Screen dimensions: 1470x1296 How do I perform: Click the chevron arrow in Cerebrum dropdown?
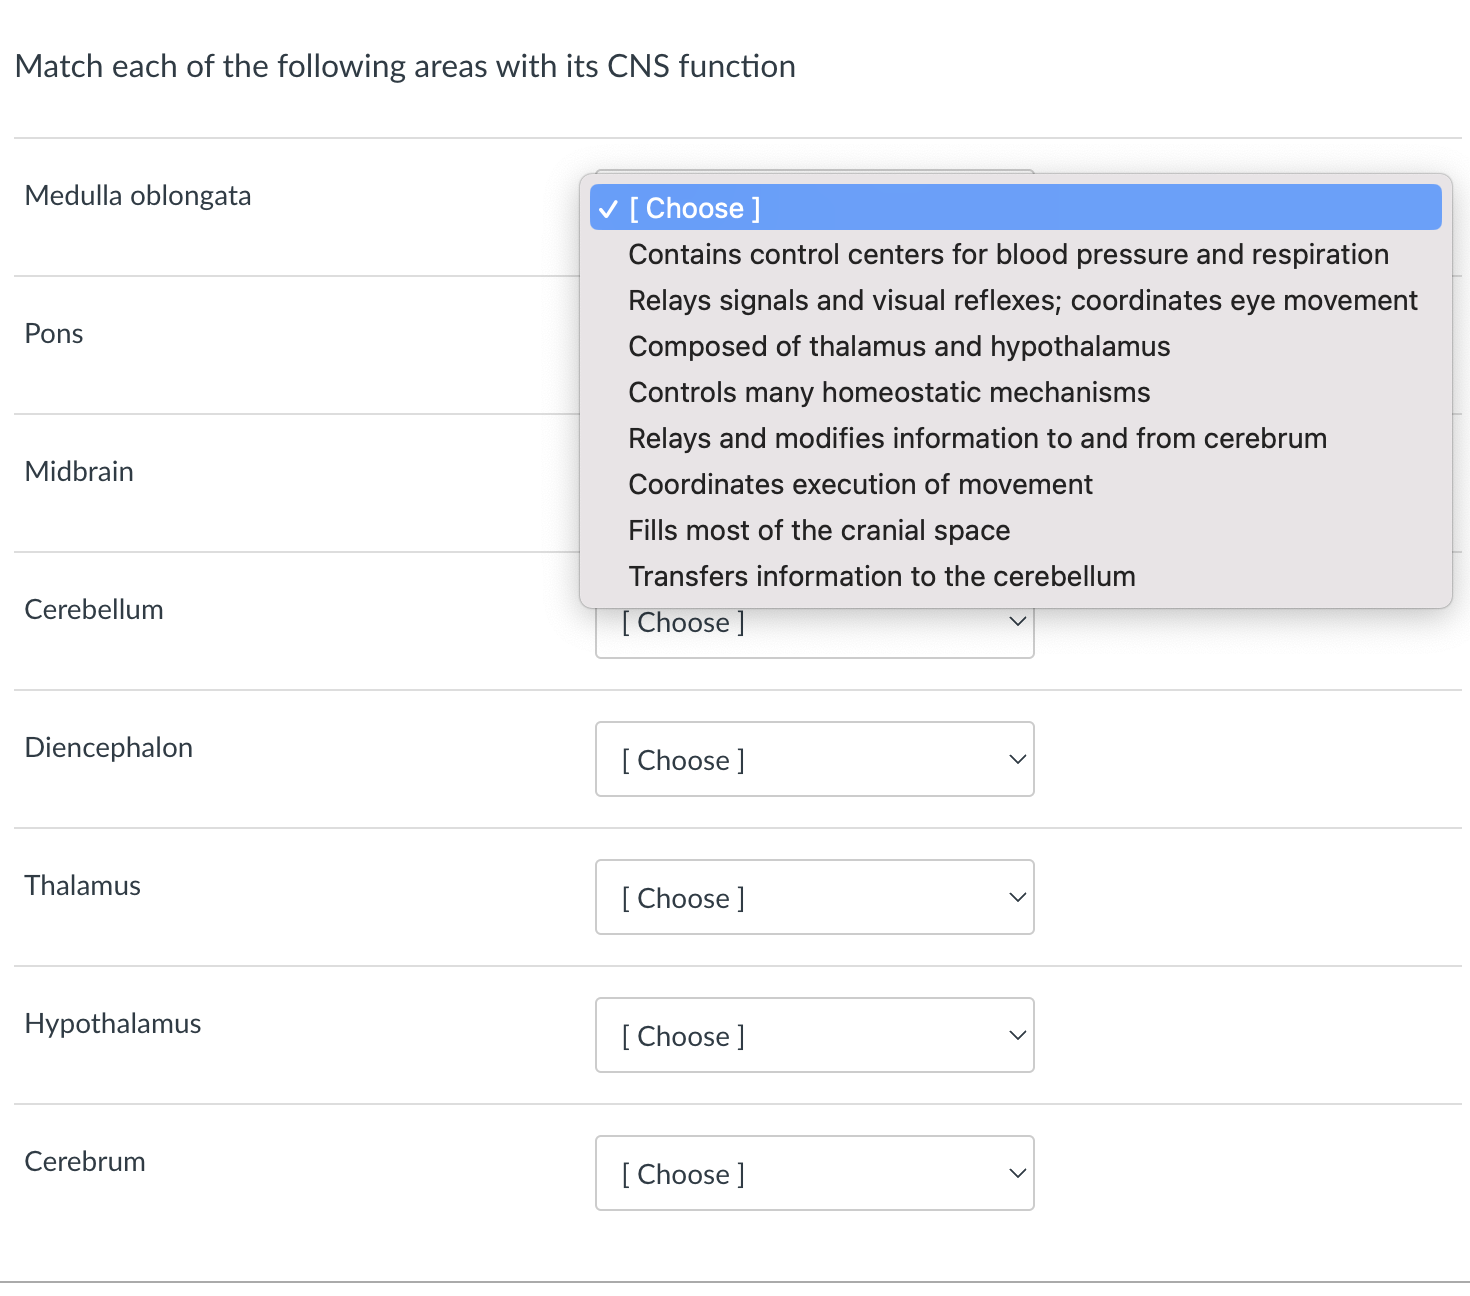pyautogui.click(x=1017, y=1174)
